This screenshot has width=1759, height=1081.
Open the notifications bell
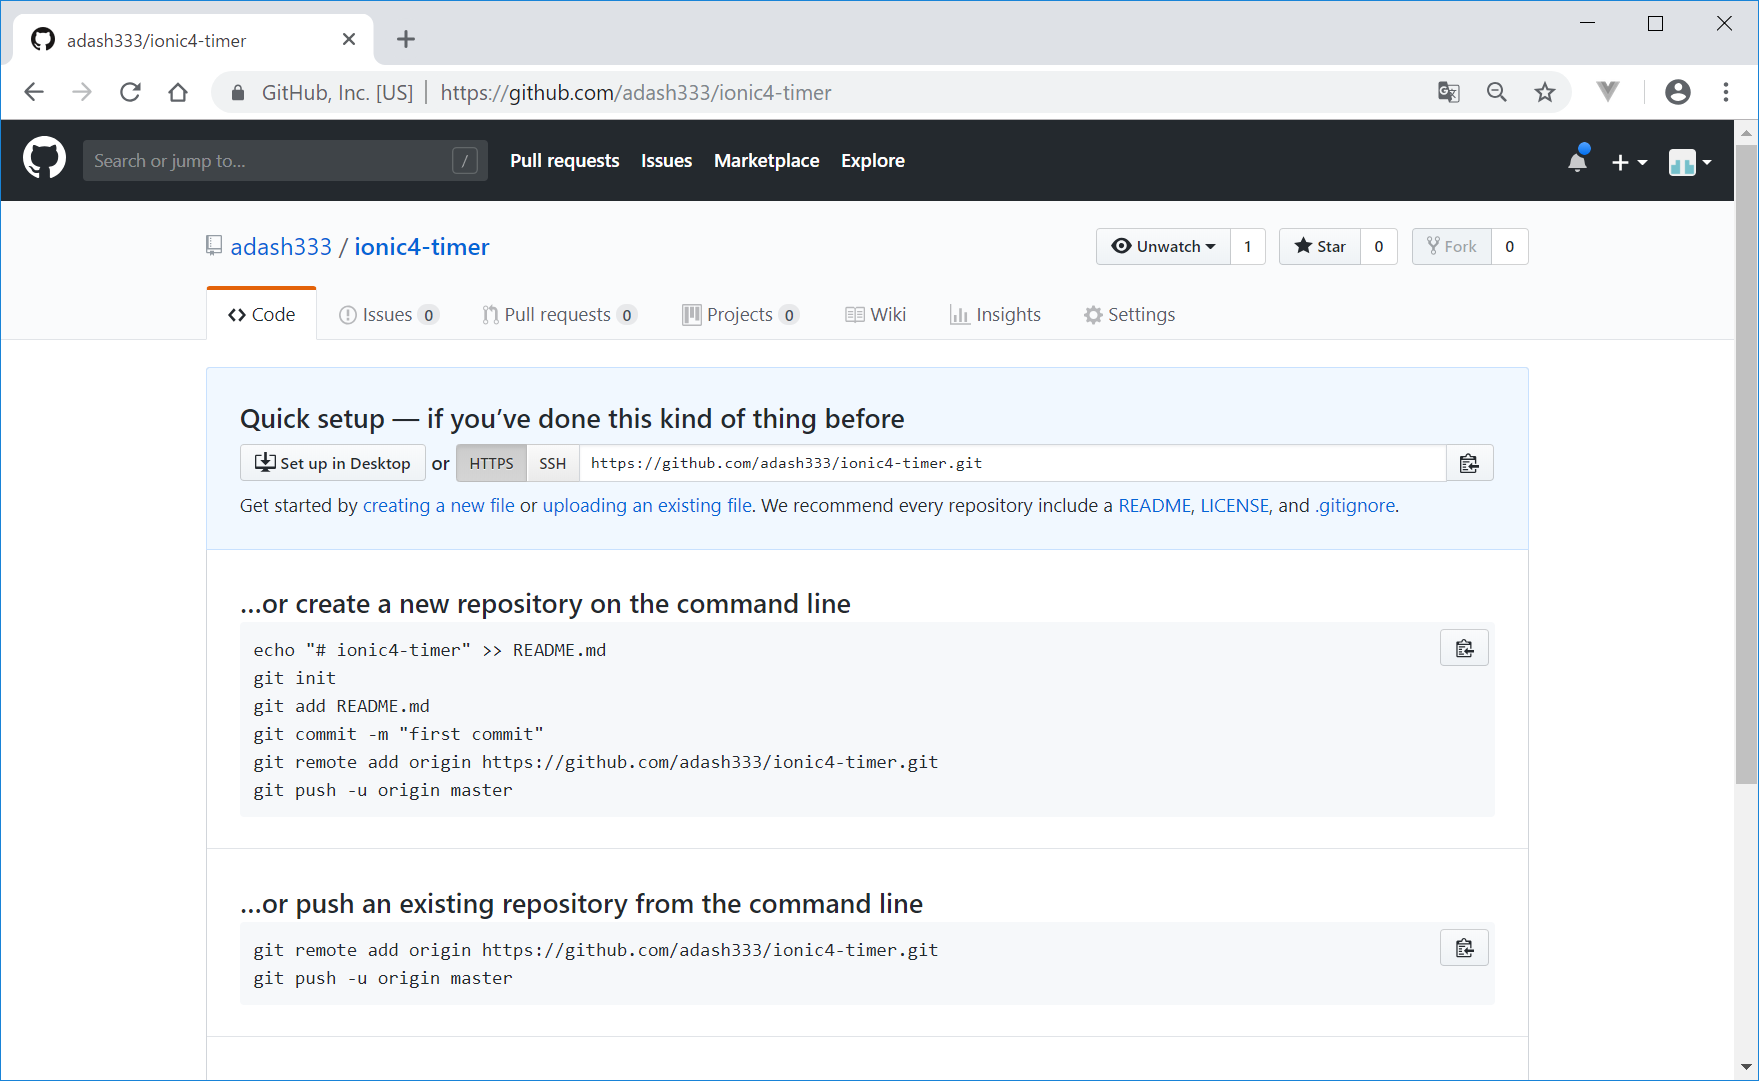pyautogui.click(x=1578, y=161)
